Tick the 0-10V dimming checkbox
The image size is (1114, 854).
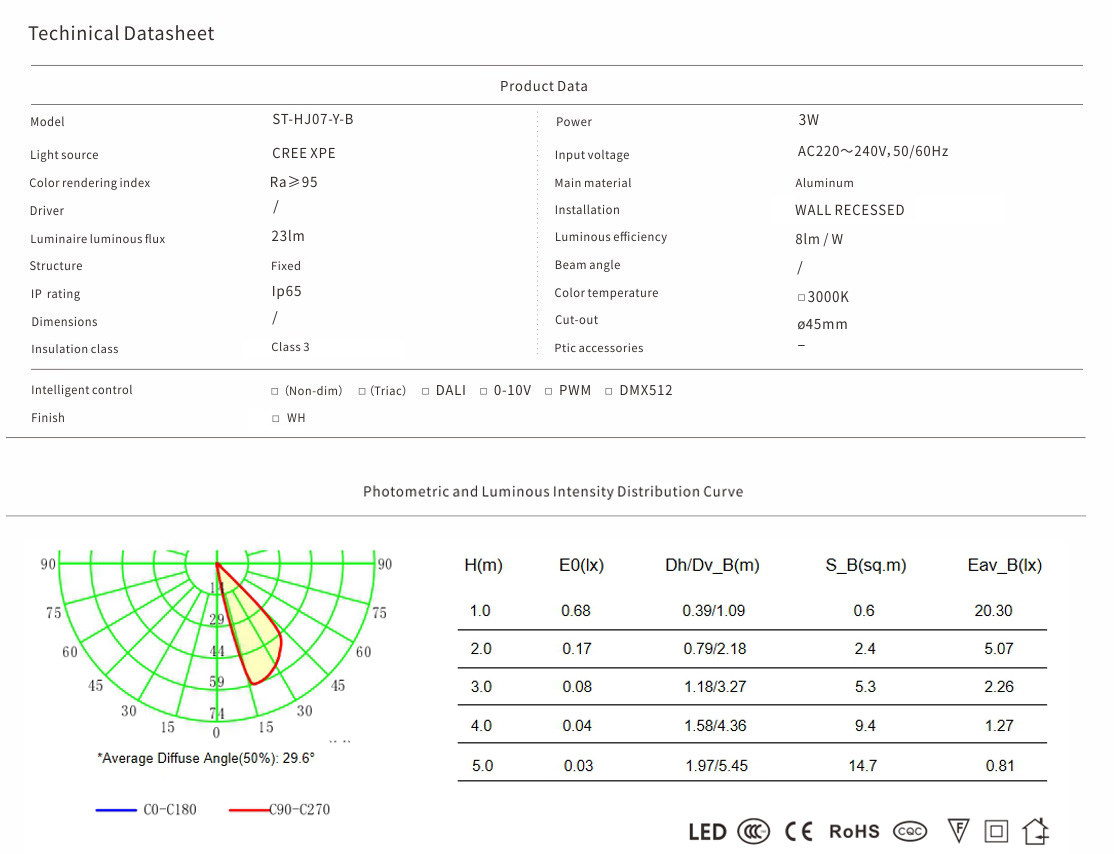(x=484, y=391)
